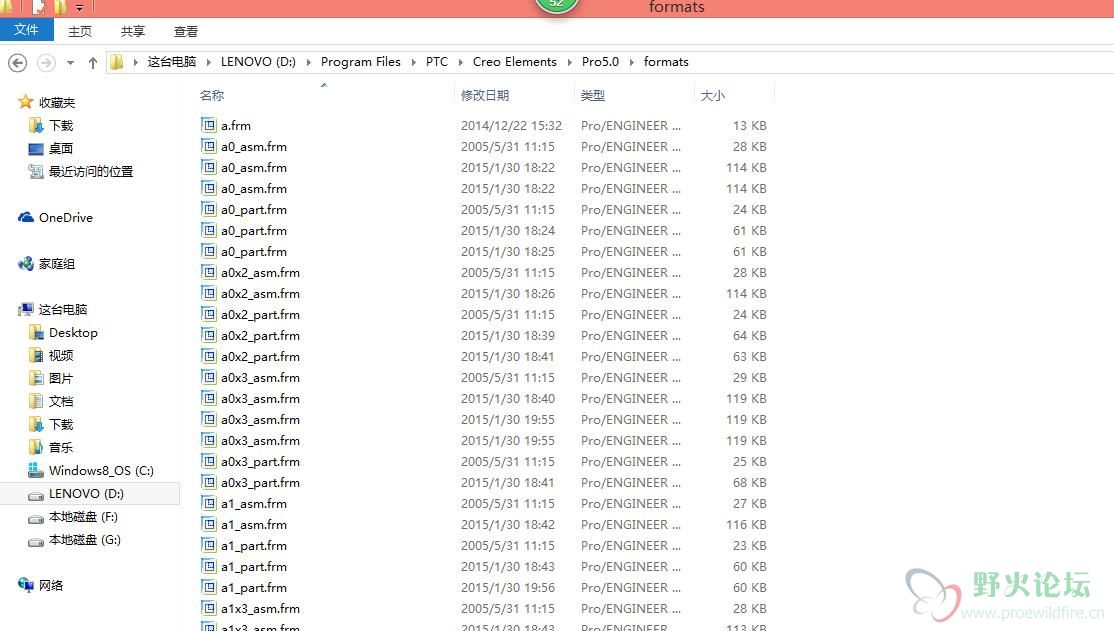Select the a.frm file icon
This screenshot has width=1114, height=631.
[208, 125]
